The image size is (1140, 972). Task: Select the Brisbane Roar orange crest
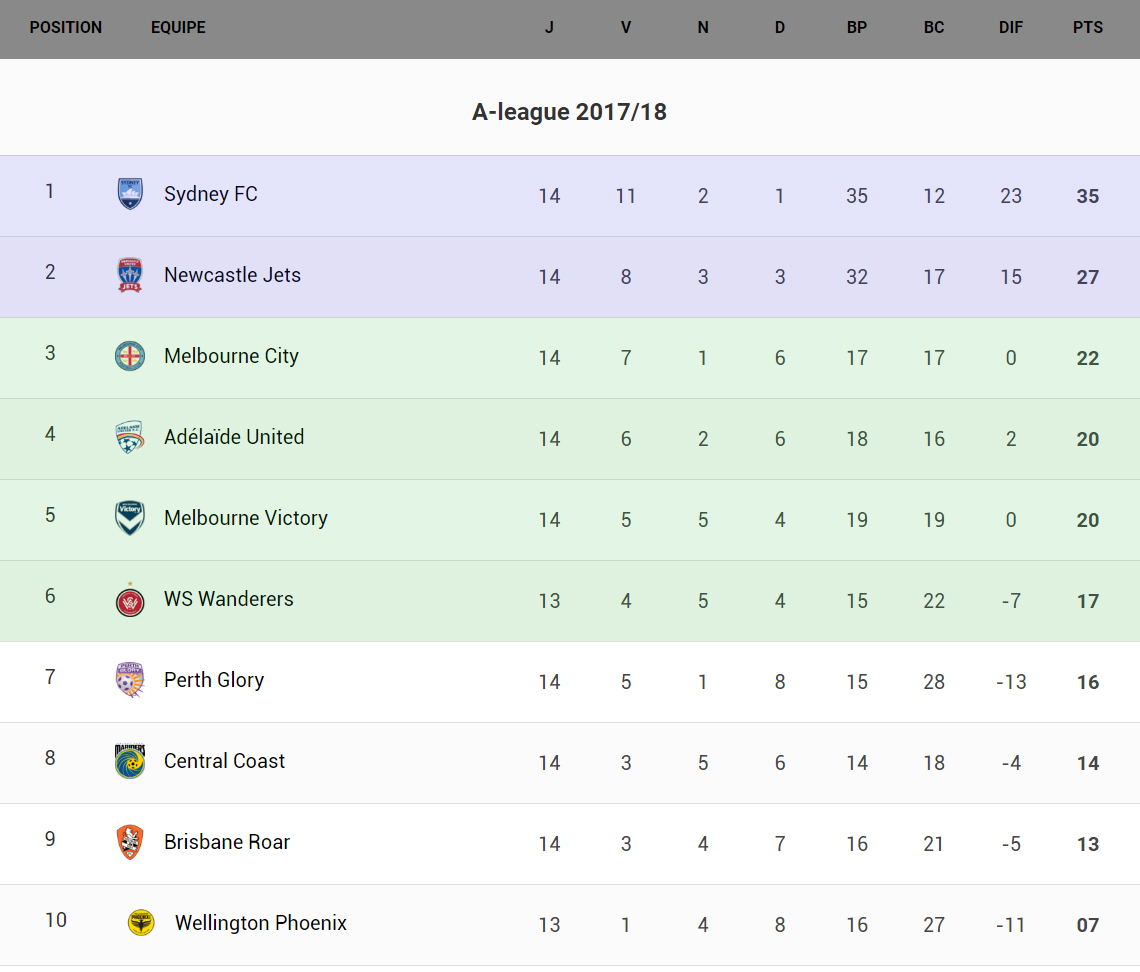130,842
